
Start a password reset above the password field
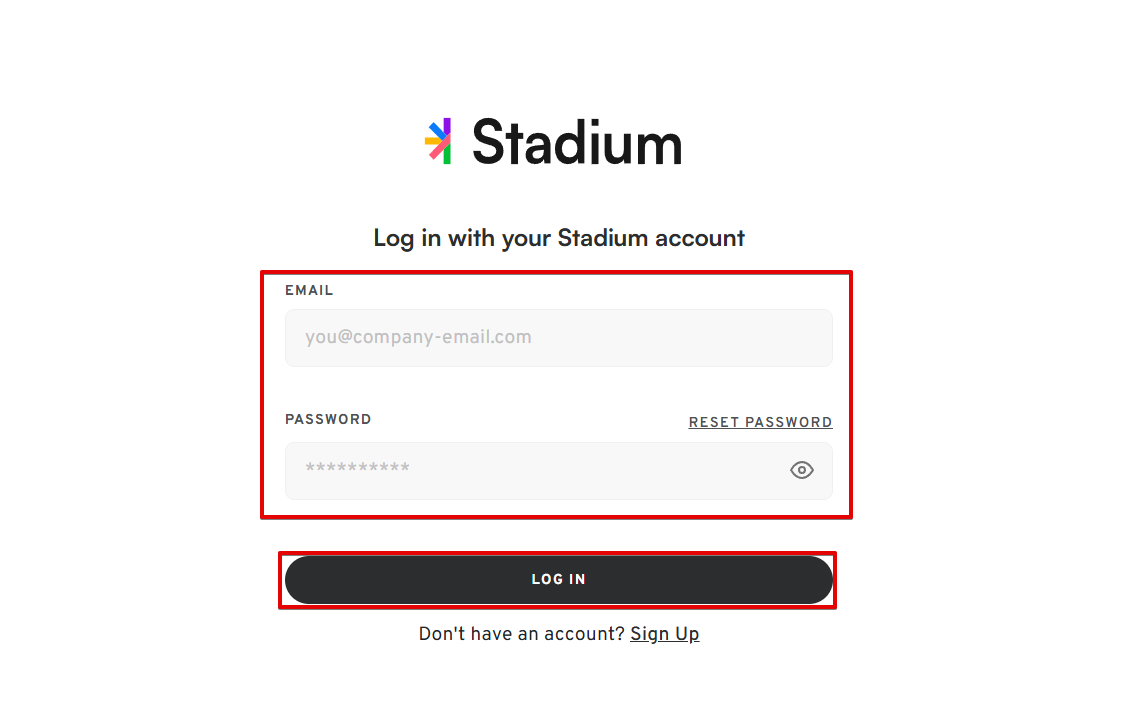760,422
